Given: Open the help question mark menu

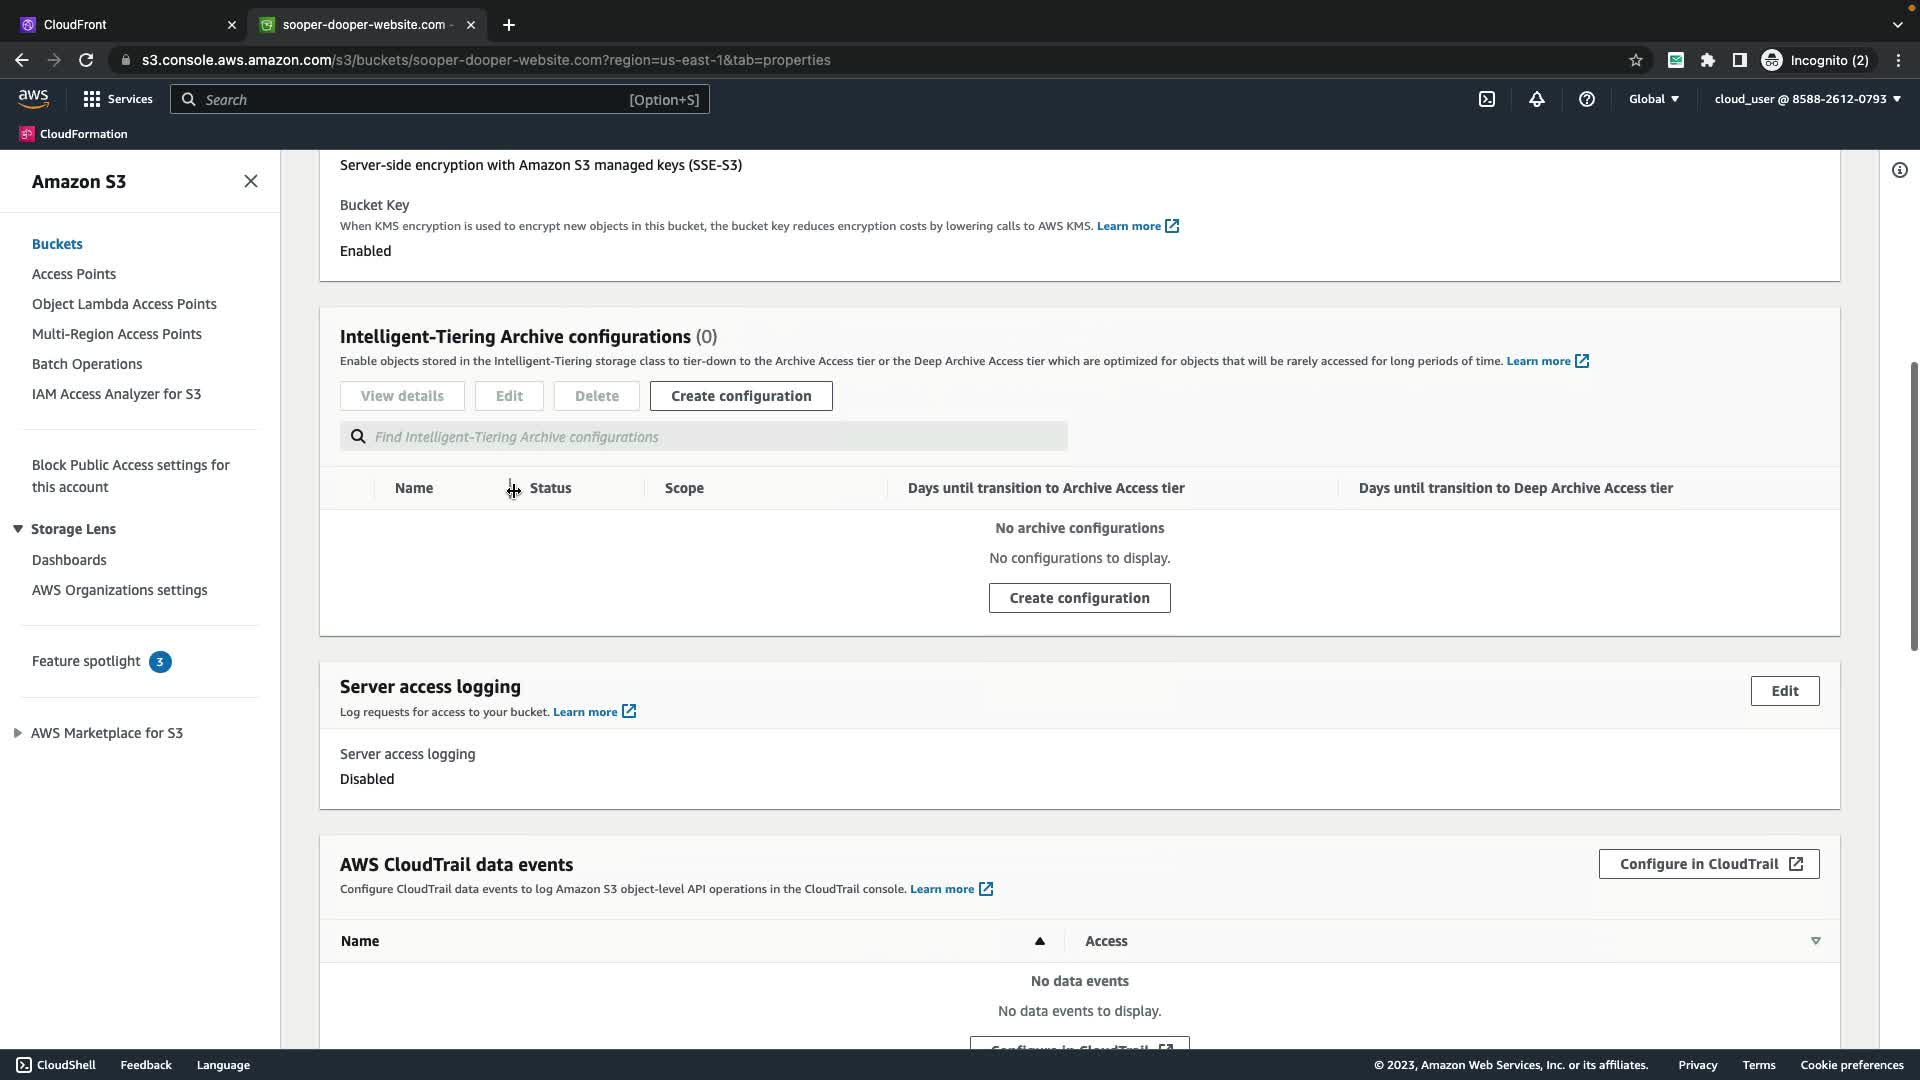Looking at the screenshot, I should point(1587,99).
